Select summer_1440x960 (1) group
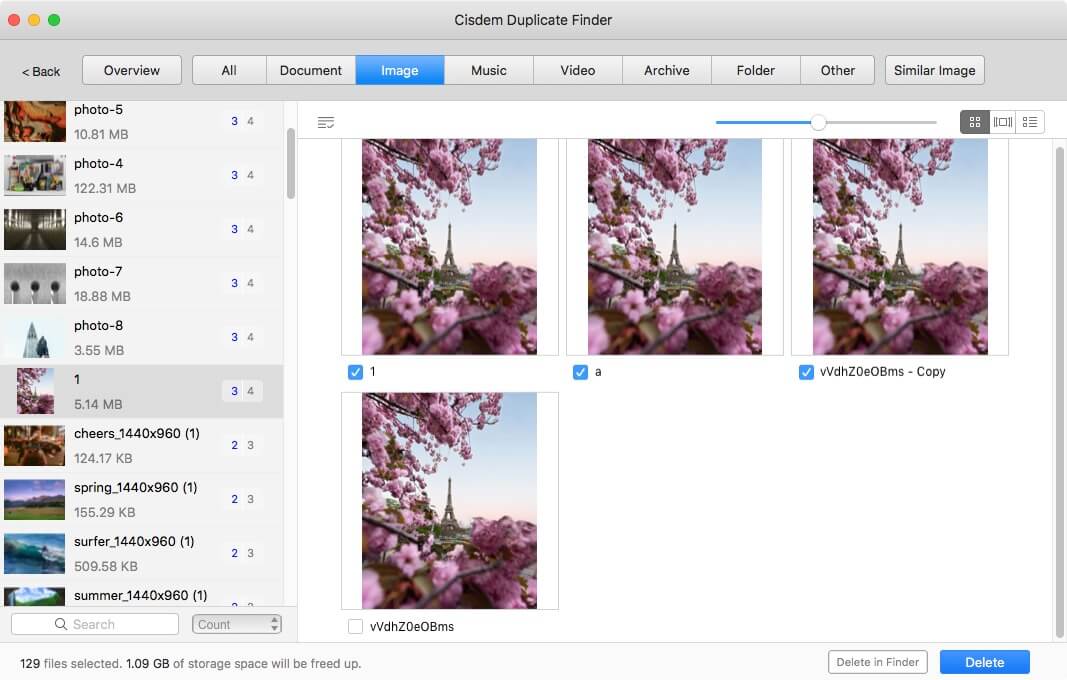The width and height of the screenshot is (1067, 680). tap(142, 594)
